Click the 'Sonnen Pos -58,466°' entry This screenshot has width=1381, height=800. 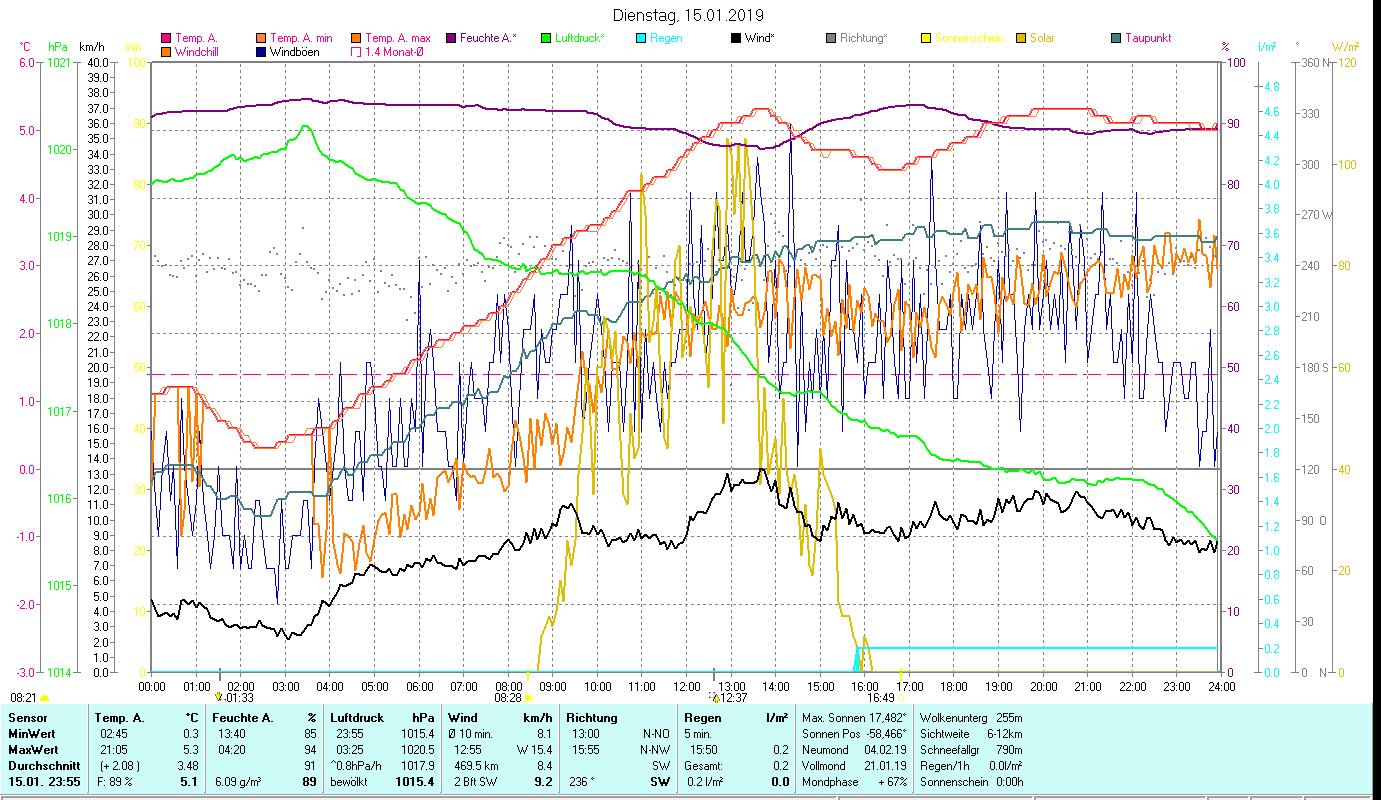click(x=855, y=734)
